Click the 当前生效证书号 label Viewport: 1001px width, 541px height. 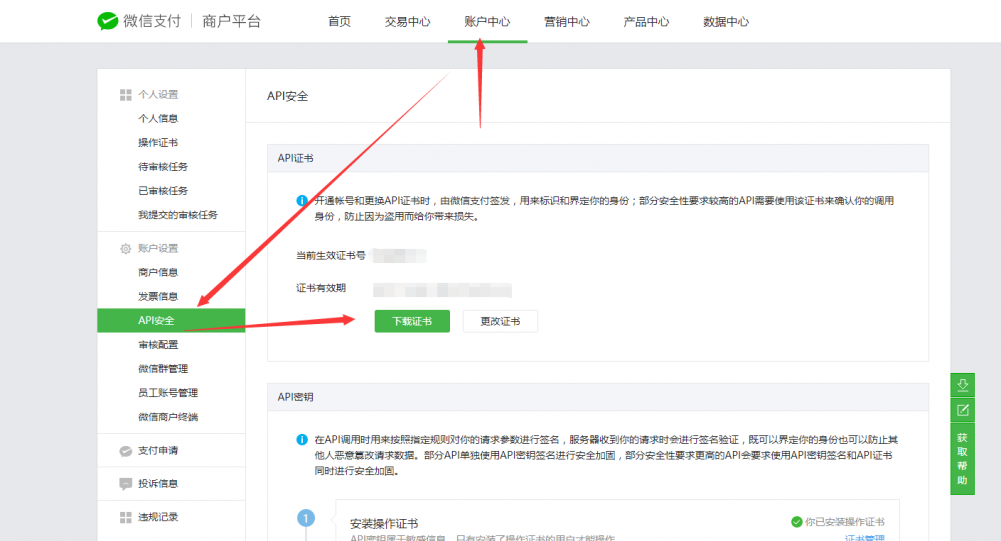[x=331, y=255]
